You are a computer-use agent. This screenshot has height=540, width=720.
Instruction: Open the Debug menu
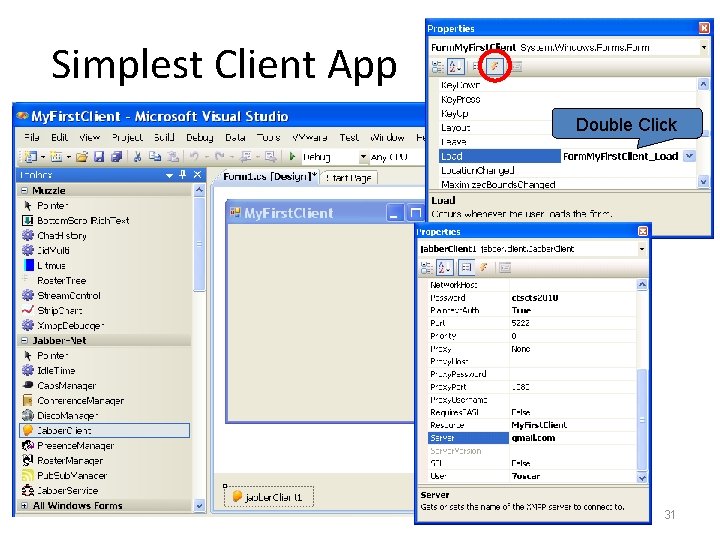[x=200, y=137]
